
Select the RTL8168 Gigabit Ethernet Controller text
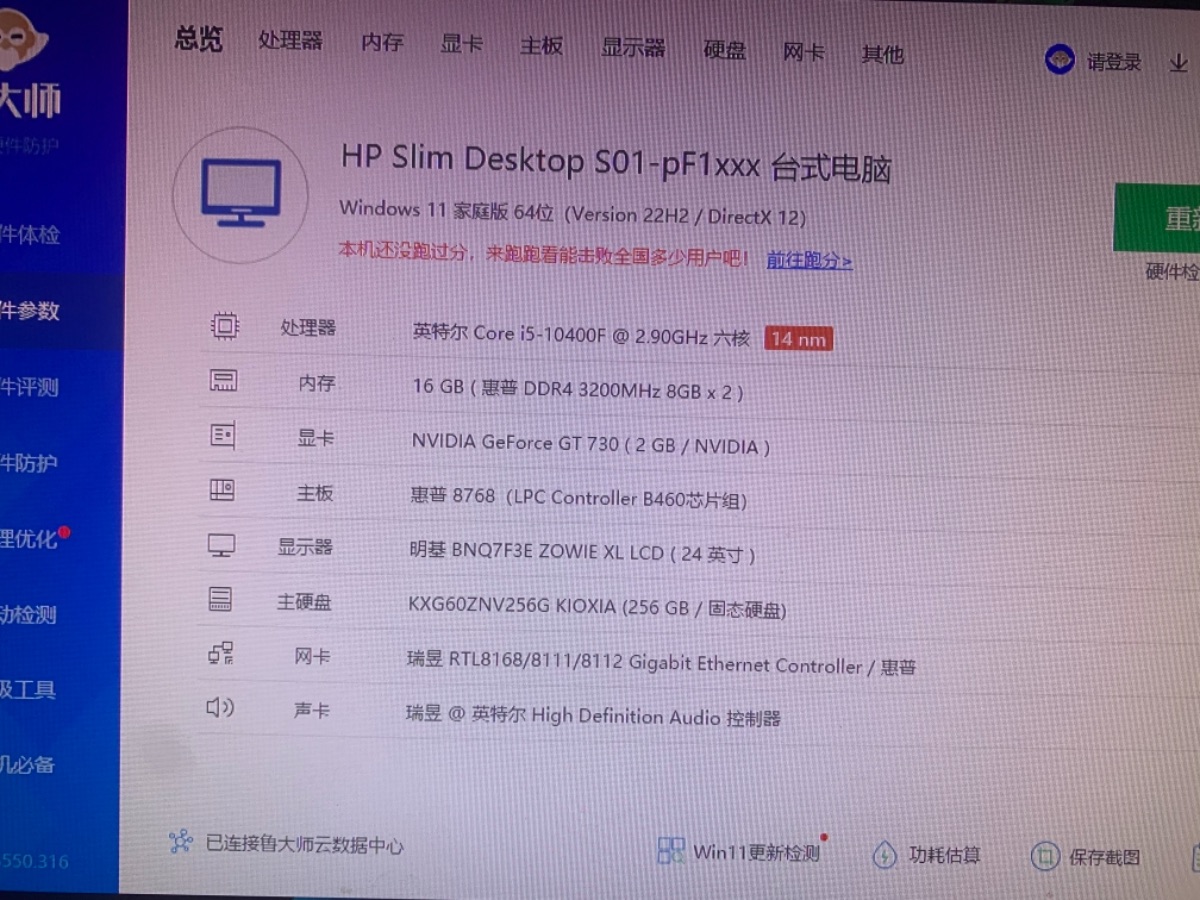pos(661,663)
